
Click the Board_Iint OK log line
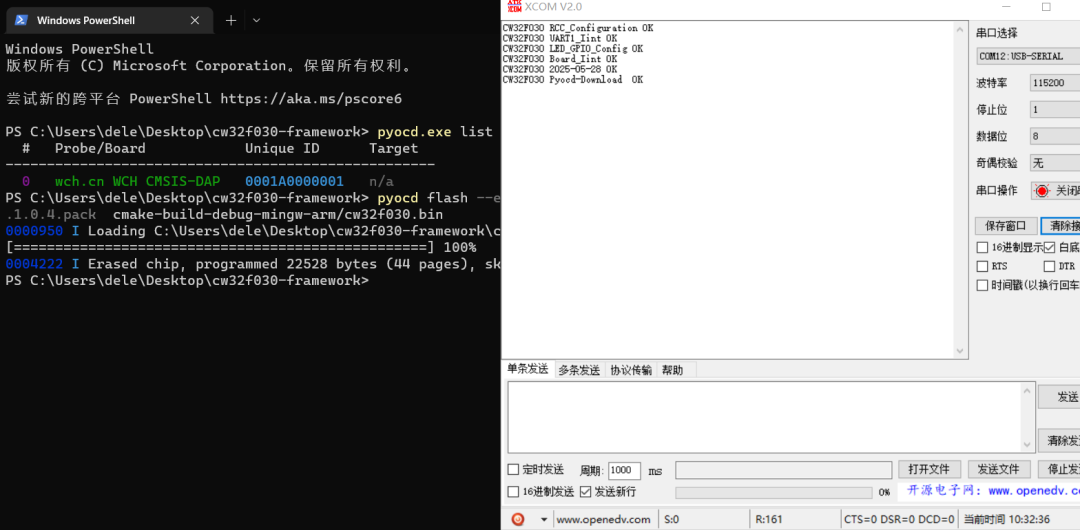pos(560,59)
